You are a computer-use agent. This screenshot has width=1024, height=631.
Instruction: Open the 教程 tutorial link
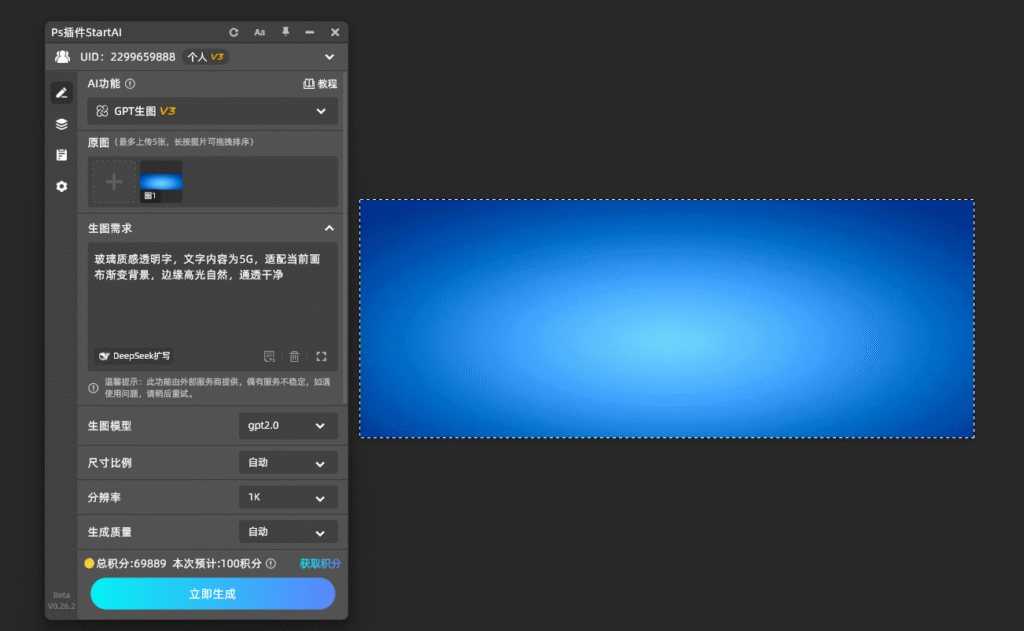pos(320,84)
